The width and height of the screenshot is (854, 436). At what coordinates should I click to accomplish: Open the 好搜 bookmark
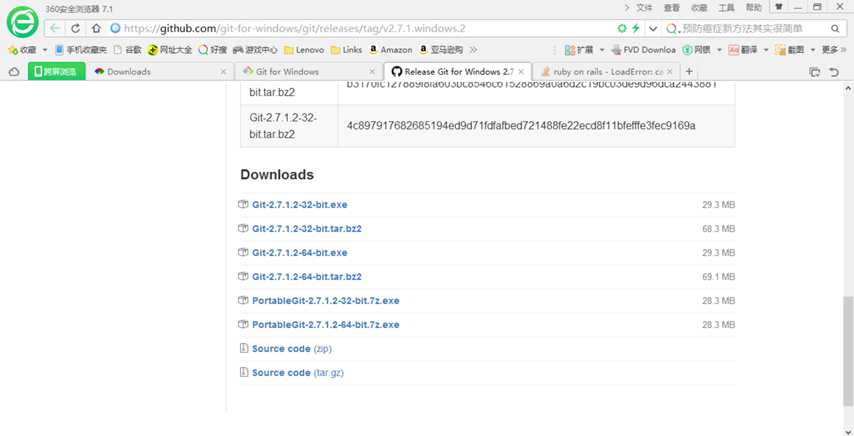(212, 50)
